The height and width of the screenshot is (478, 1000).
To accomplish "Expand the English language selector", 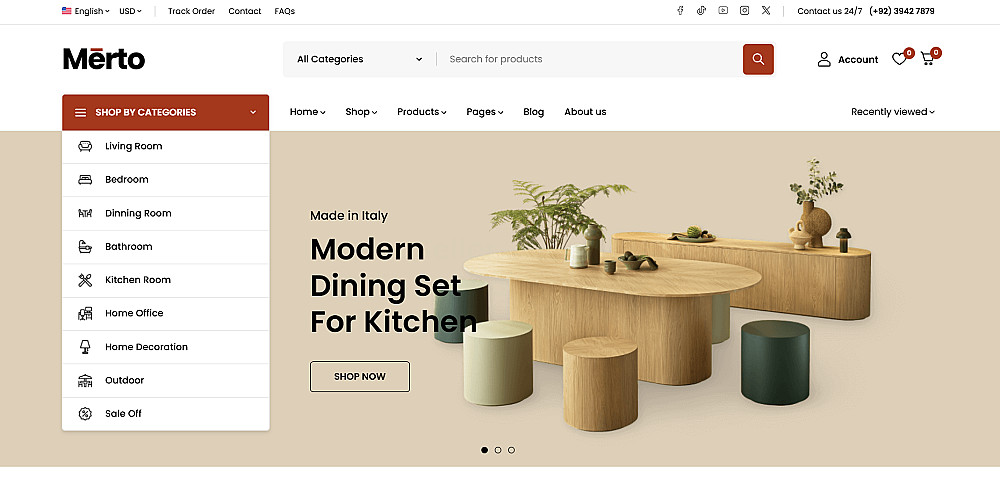I will (x=85, y=11).
